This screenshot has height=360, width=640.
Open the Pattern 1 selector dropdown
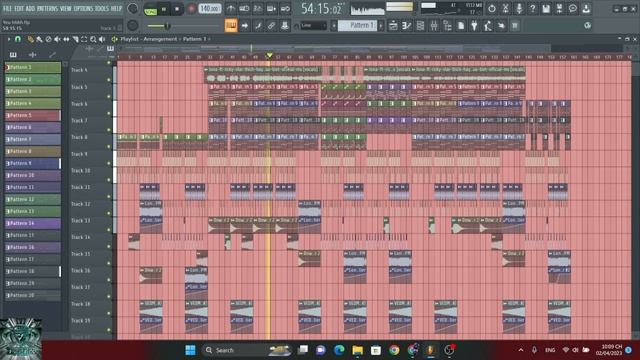coord(358,26)
